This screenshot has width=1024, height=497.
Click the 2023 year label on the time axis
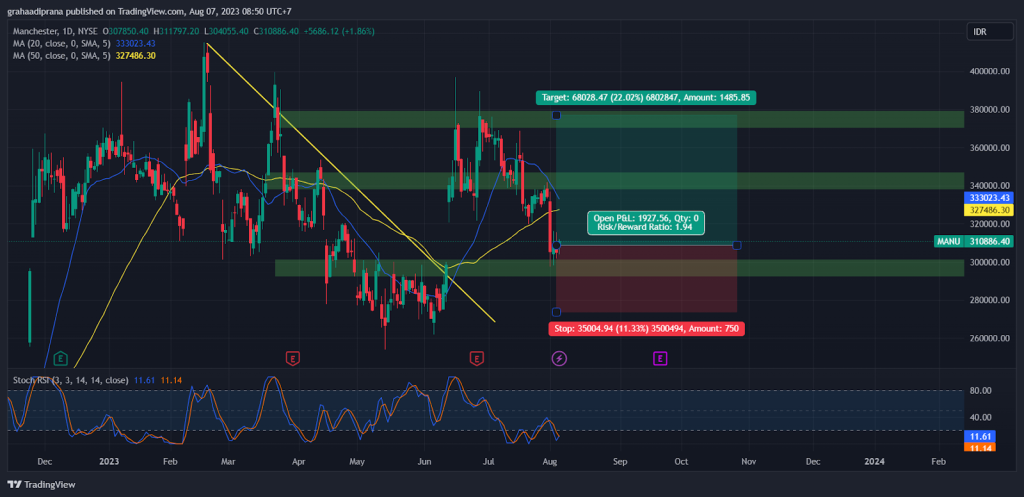click(109, 461)
